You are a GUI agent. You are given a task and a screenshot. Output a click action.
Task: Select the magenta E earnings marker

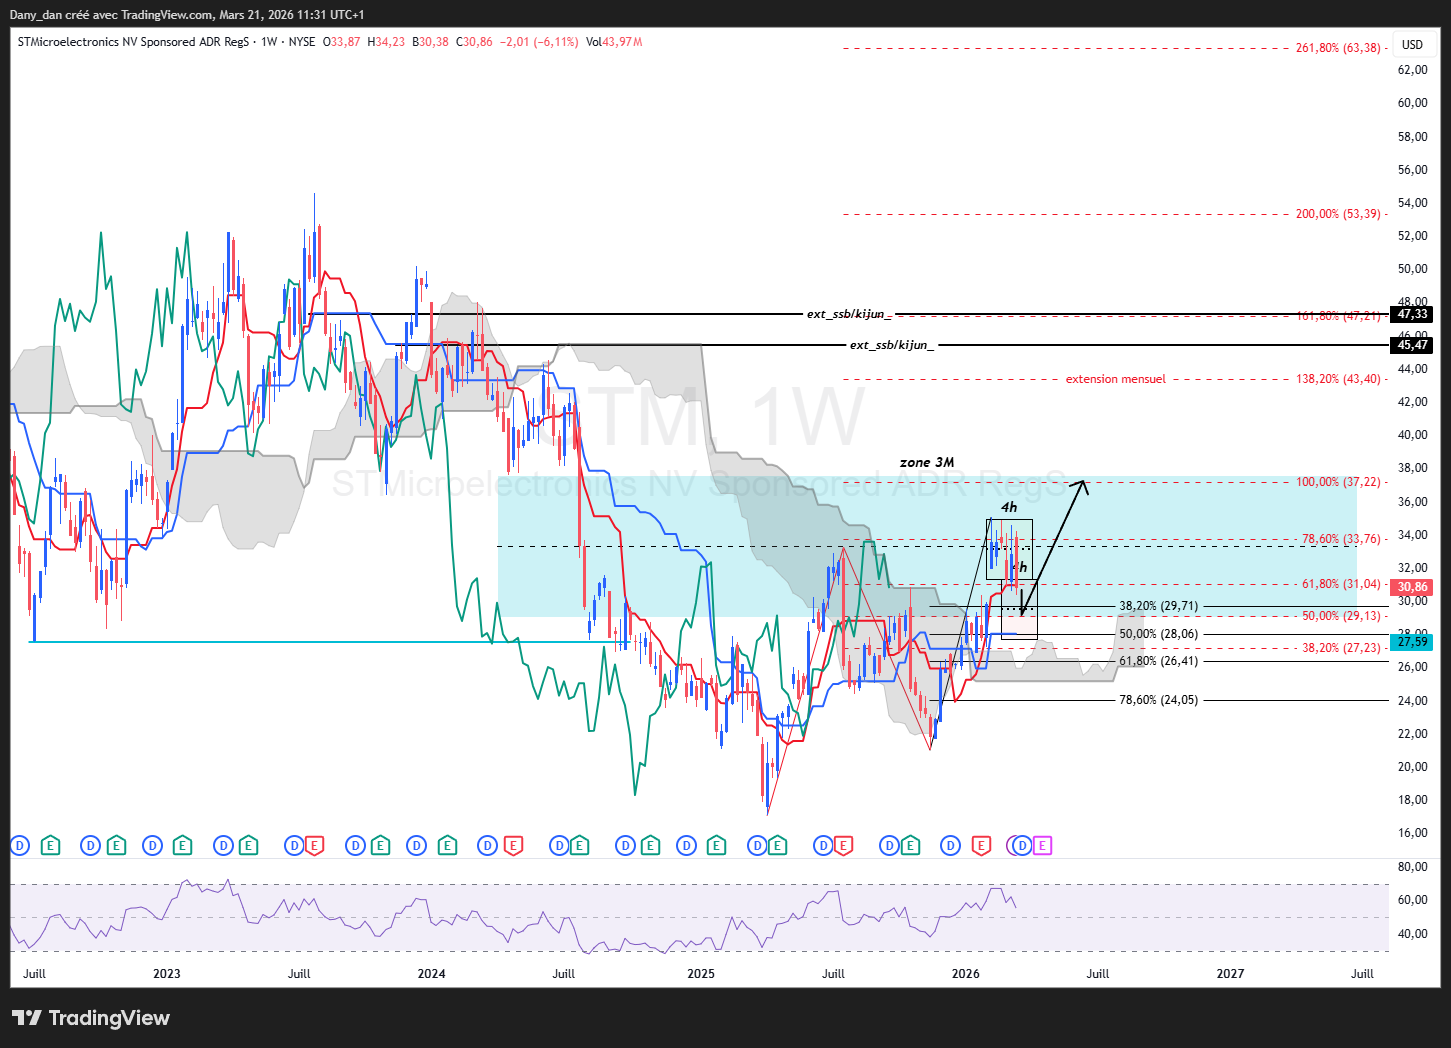tap(1042, 846)
